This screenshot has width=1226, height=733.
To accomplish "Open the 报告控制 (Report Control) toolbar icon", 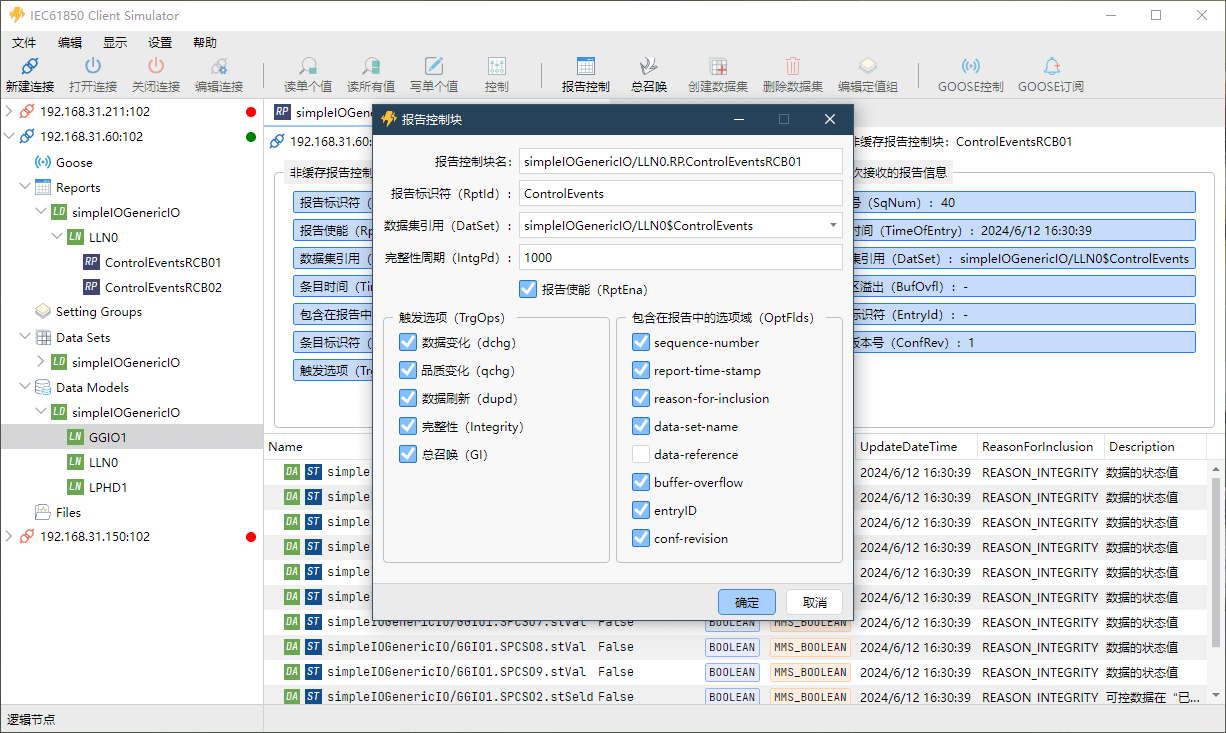I will pos(585,67).
